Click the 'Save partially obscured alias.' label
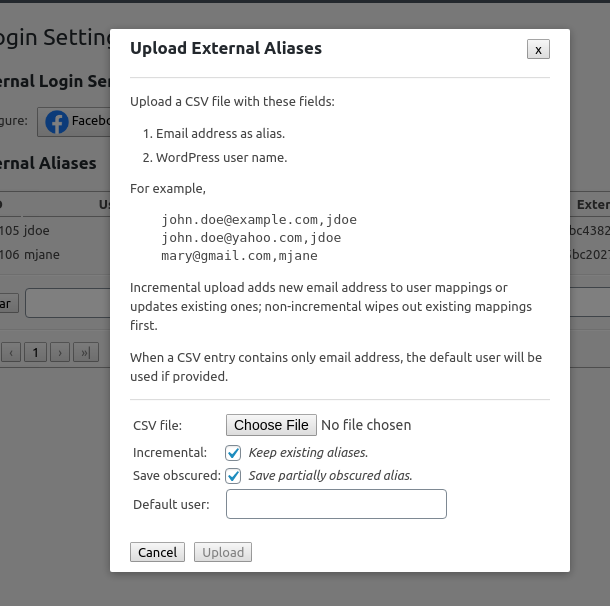Image resolution: width=610 pixels, height=606 pixels. point(330,475)
